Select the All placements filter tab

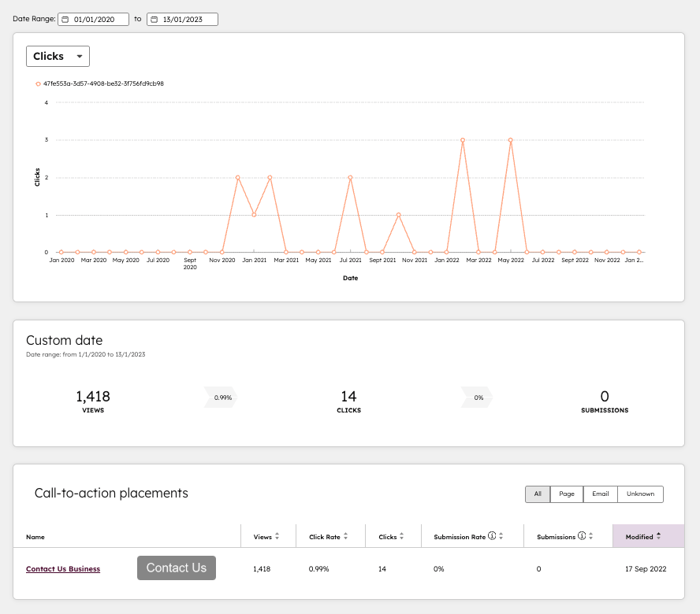click(x=538, y=494)
